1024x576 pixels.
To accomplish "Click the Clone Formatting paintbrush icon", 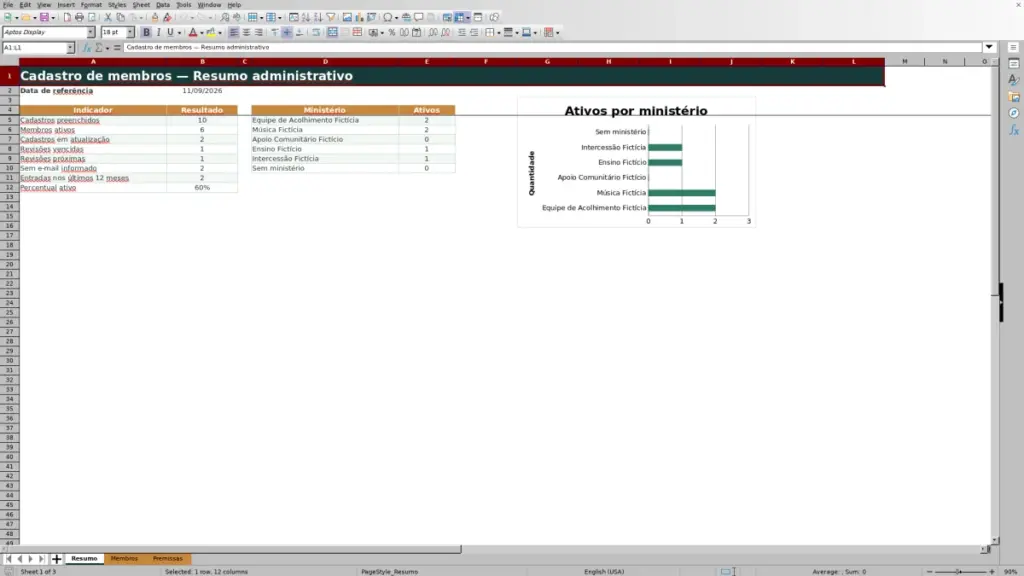I will click(x=155, y=18).
